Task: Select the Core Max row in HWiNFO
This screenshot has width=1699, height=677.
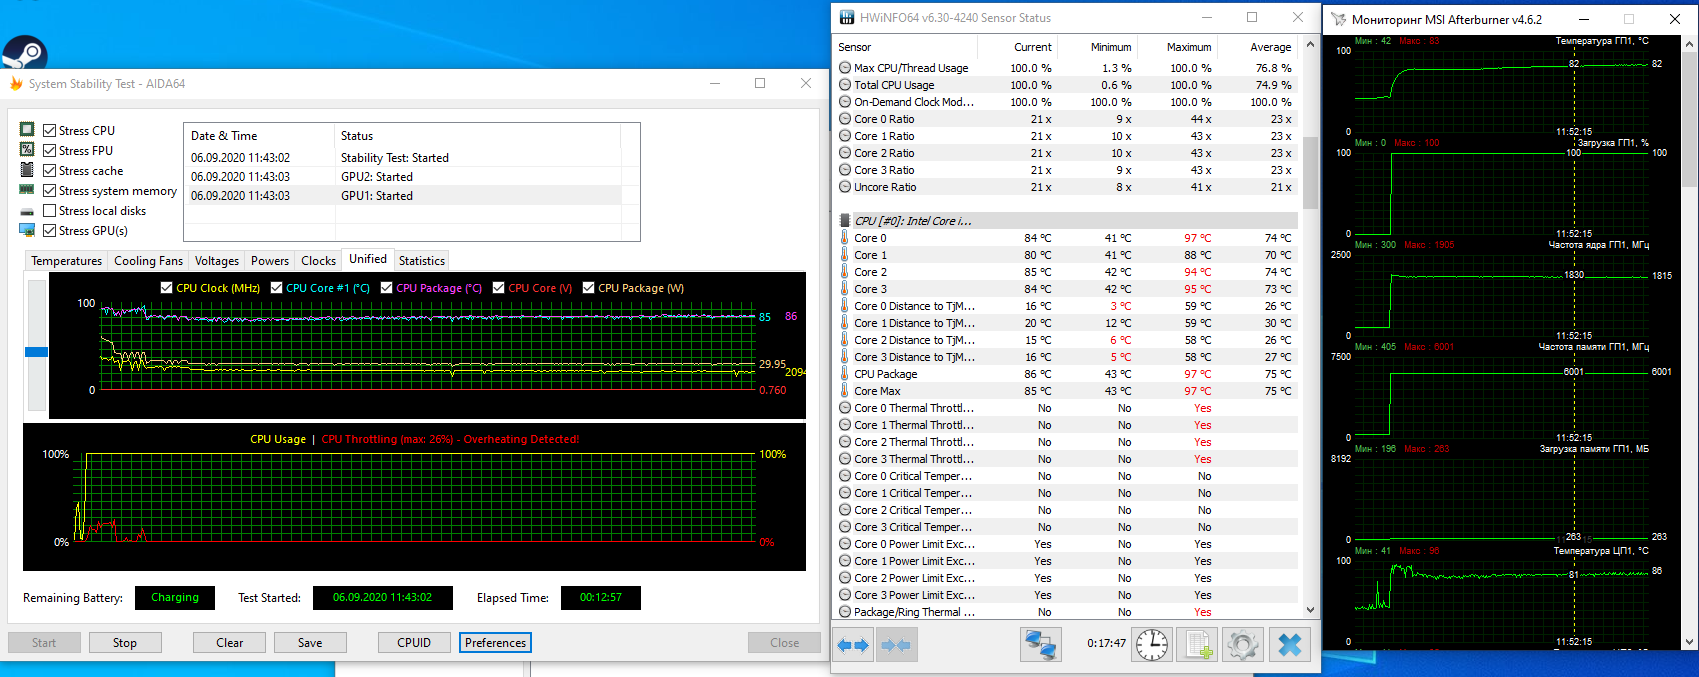Action: [x=1066, y=391]
